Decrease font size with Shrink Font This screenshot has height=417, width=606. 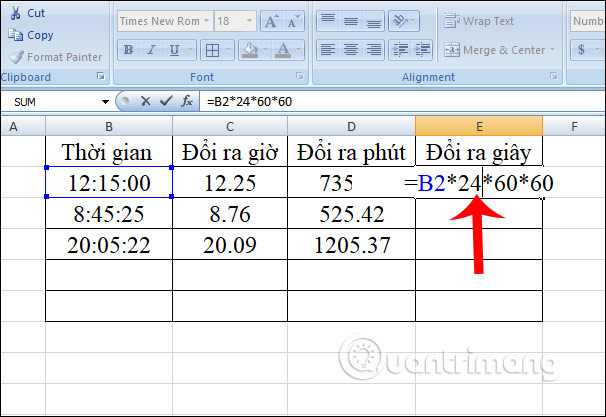tap(293, 21)
